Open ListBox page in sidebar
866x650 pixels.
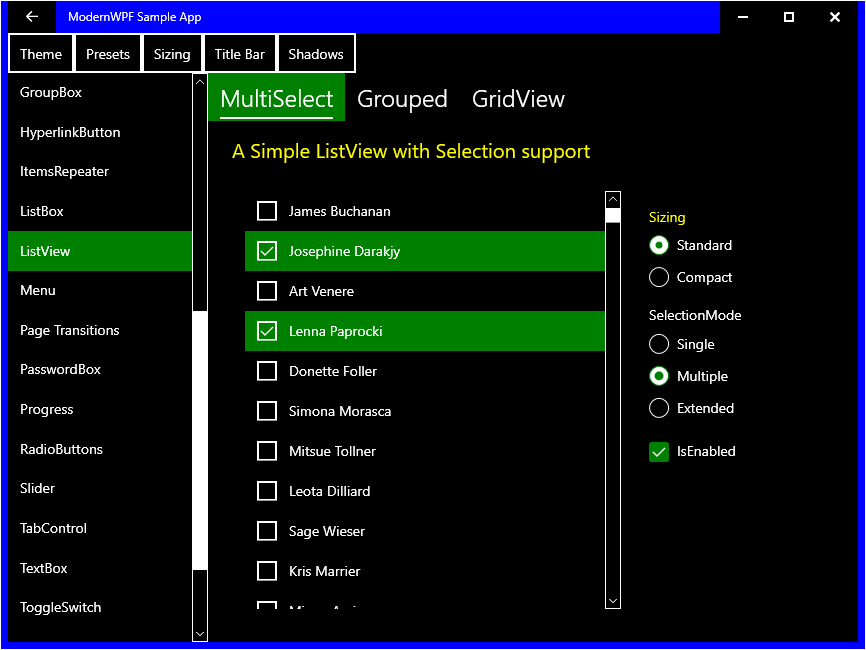pyautogui.click(x=100, y=211)
